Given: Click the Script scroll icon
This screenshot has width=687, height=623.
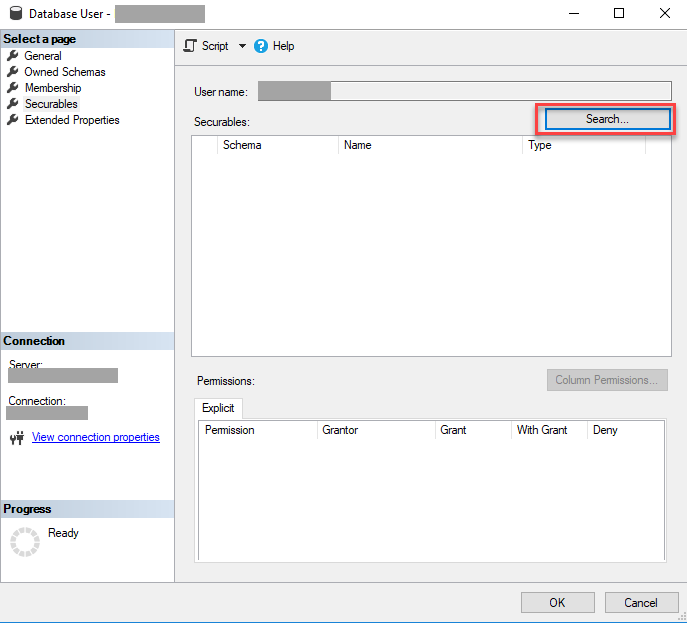Looking at the screenshot, I should click(190, 46).
